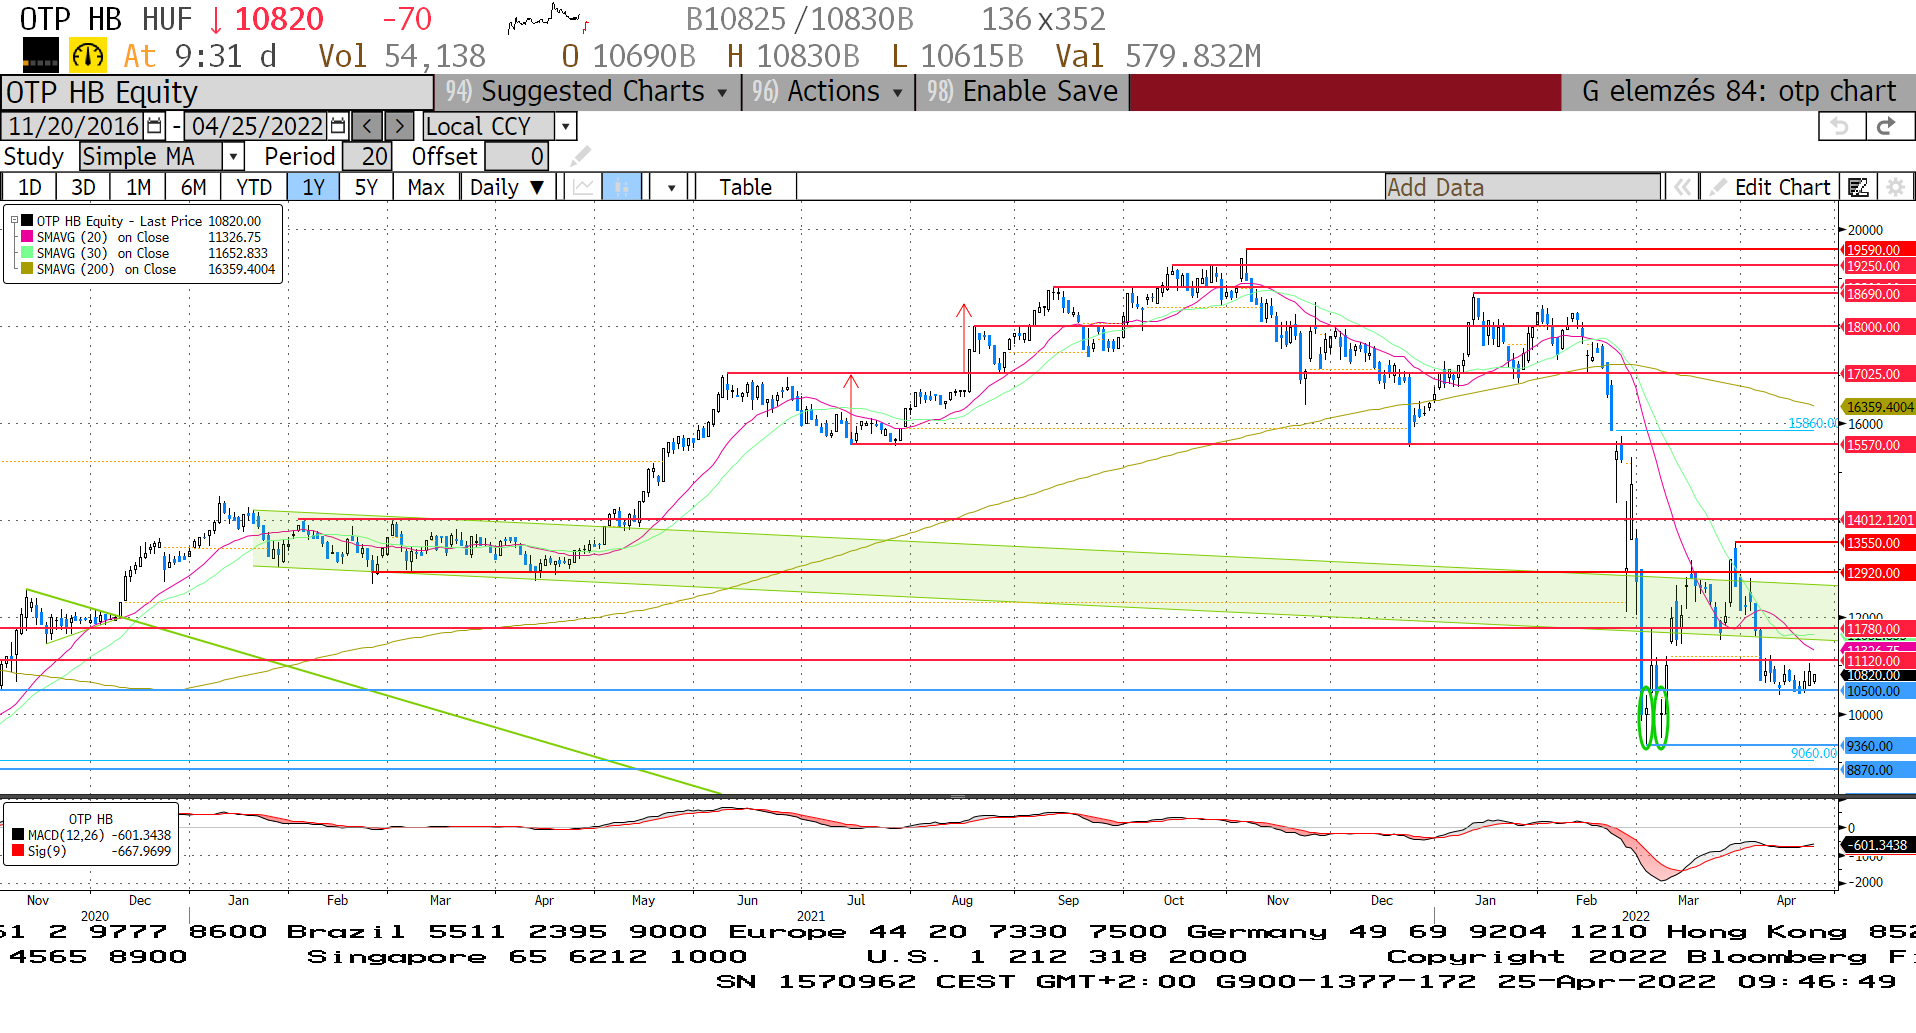The width and height of the screenshot is (1916, 1033).
Task: Click the pencil edit-study icon
Action: pyautogui.click(x=580, y=157)
